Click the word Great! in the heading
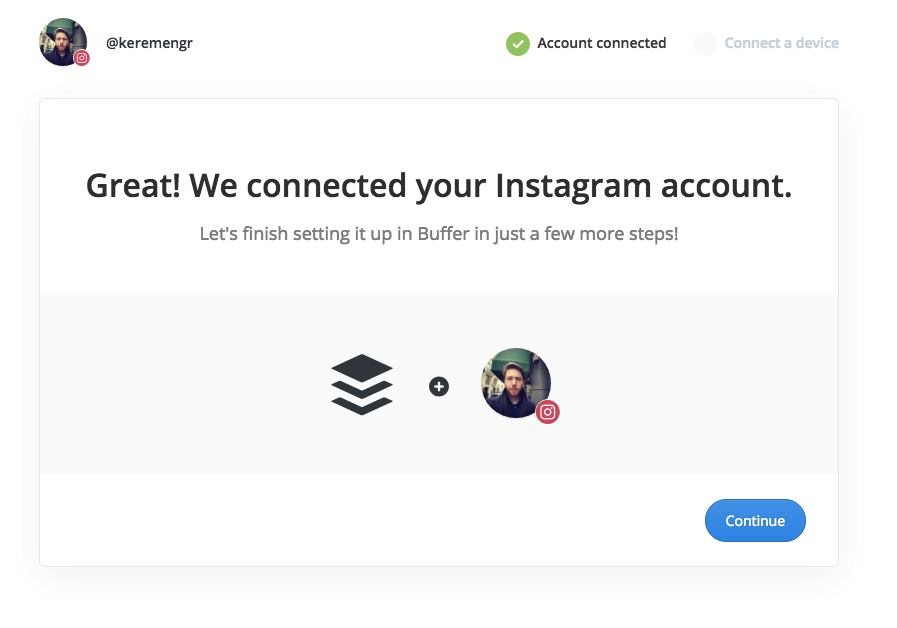 click(x=133, y=186)
